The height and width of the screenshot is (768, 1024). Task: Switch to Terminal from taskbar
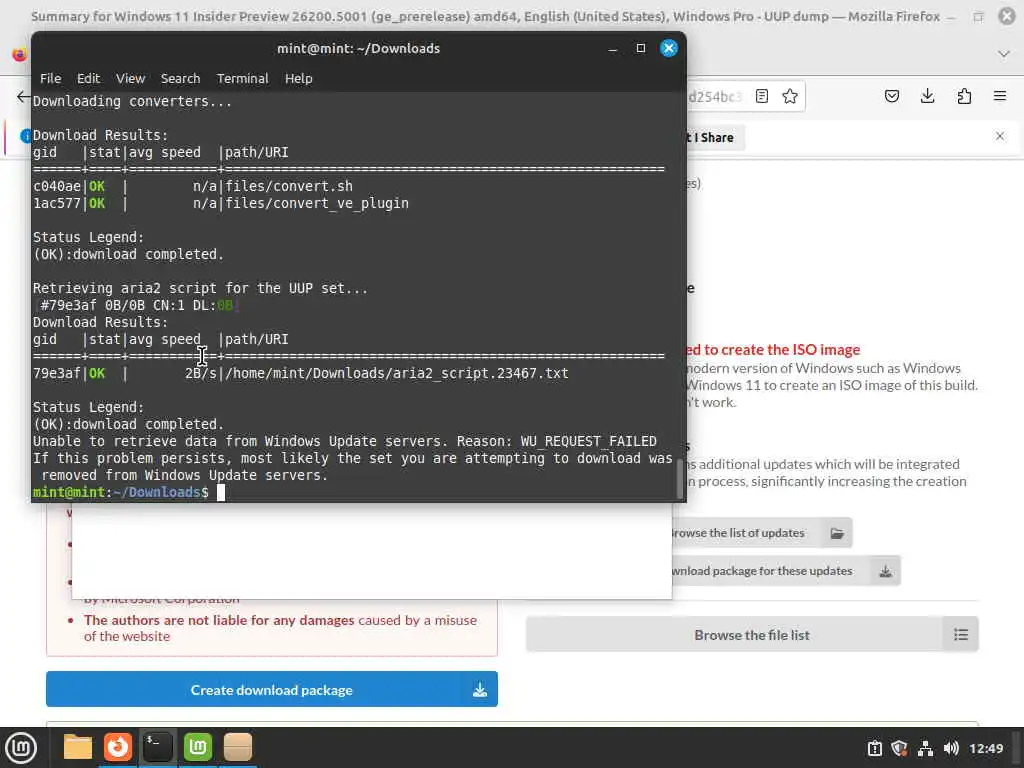point(157,747)
